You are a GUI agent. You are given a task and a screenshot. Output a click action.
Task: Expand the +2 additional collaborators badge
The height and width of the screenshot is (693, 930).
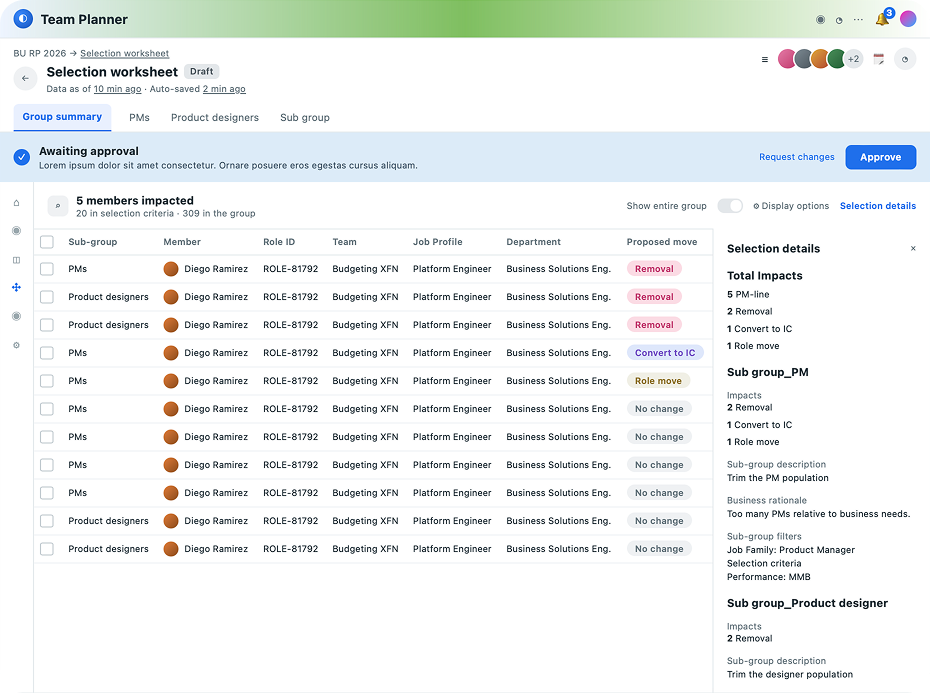click(x=853, y=59)
